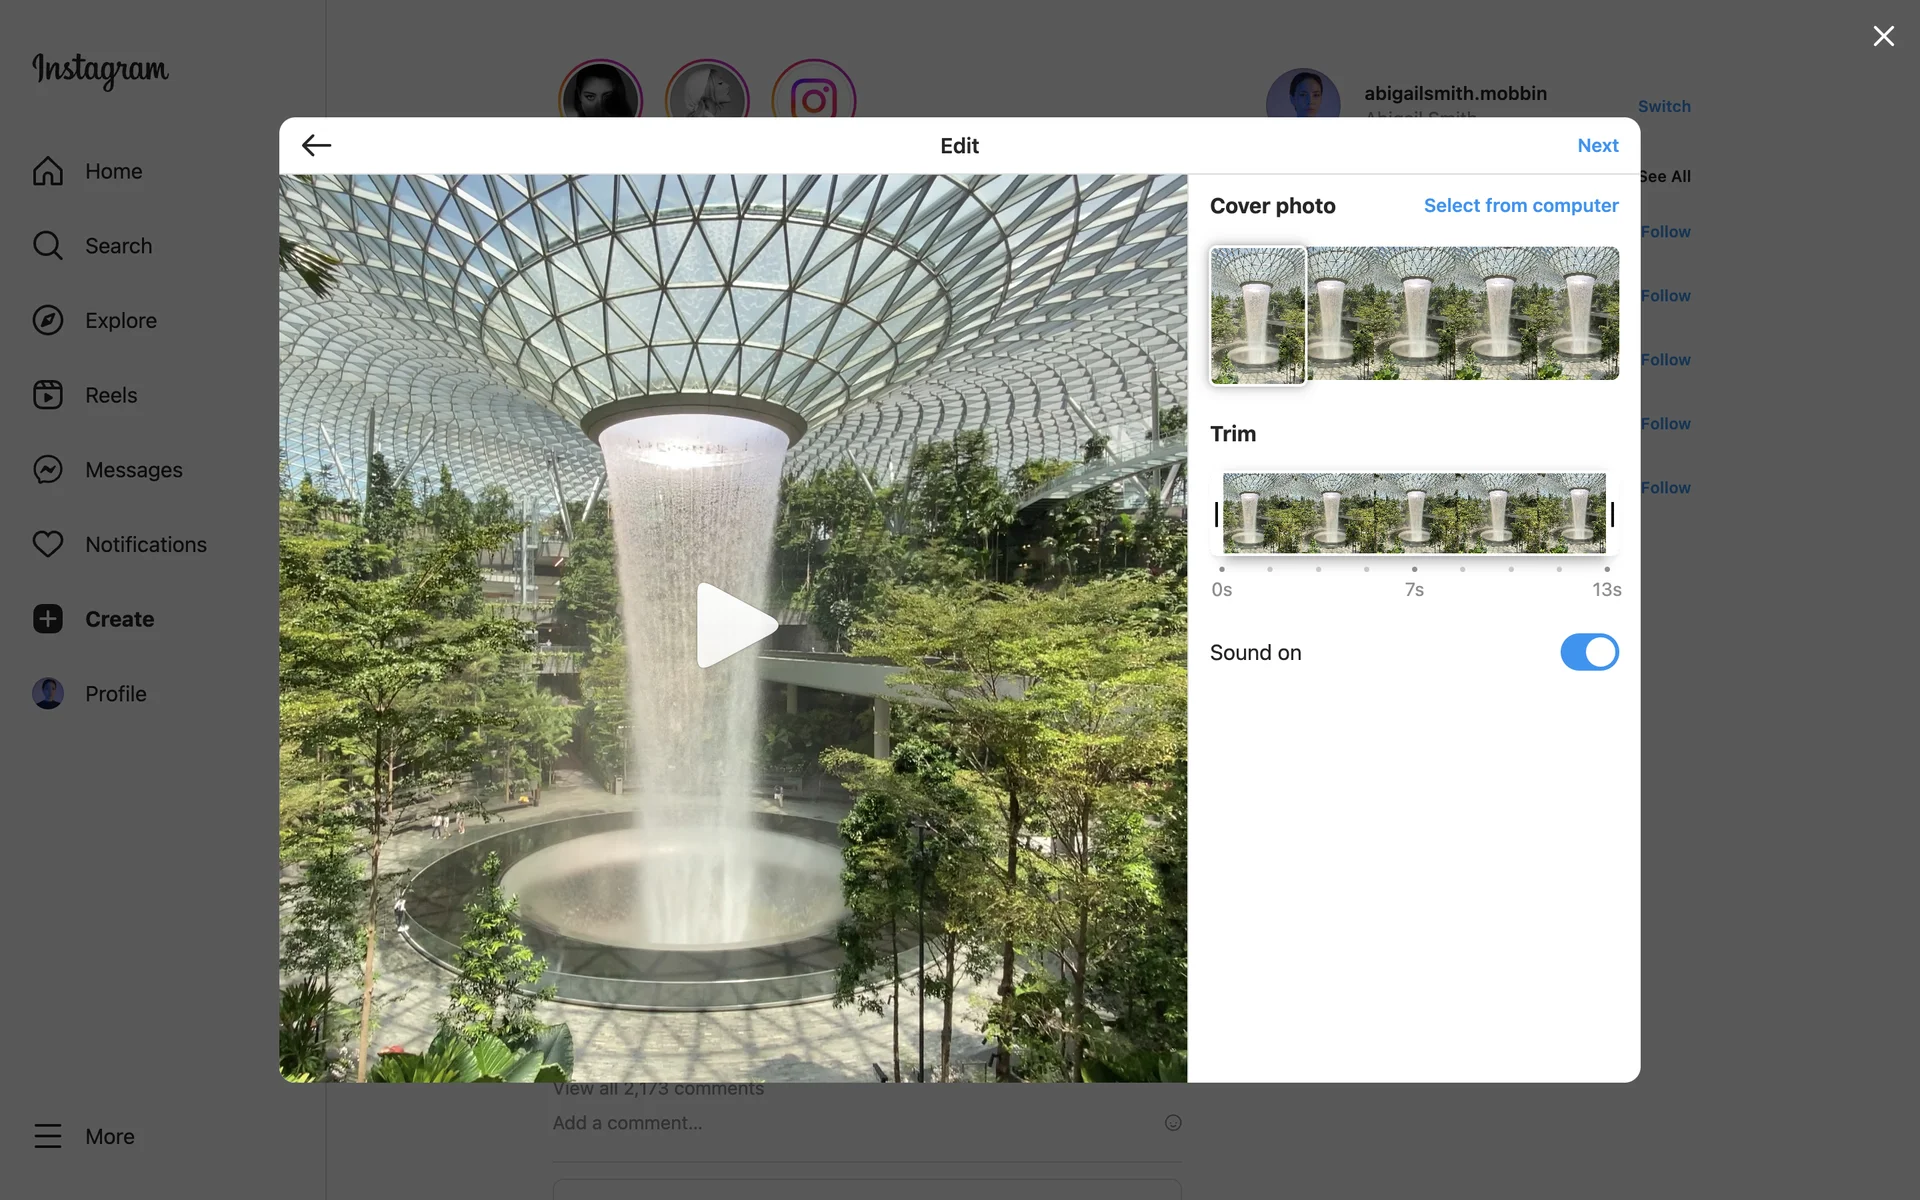Open Reels from the sidebar
This screenshot has height=1200, width=1920.
click(x=110, y=395)
